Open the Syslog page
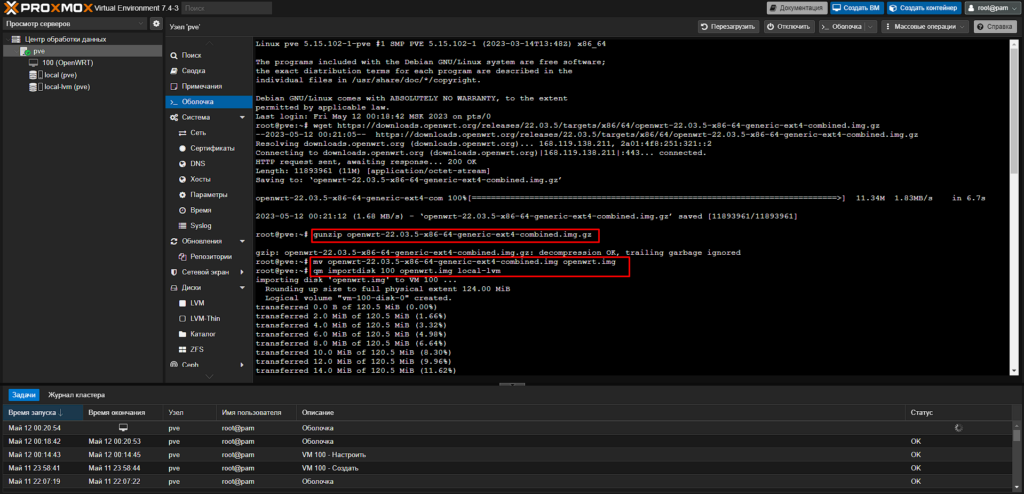This screenshot has width=1024, height=494. pos(200,225)
